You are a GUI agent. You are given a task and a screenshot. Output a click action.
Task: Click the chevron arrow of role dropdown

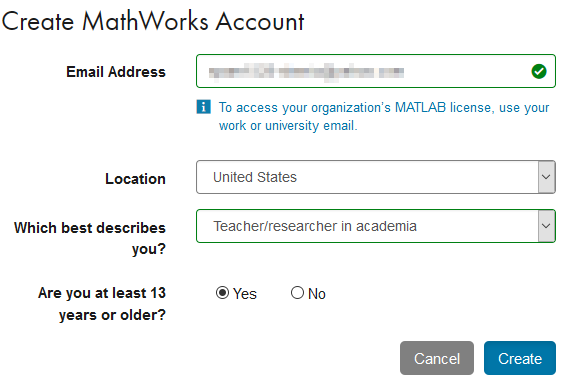click(546, 226)
